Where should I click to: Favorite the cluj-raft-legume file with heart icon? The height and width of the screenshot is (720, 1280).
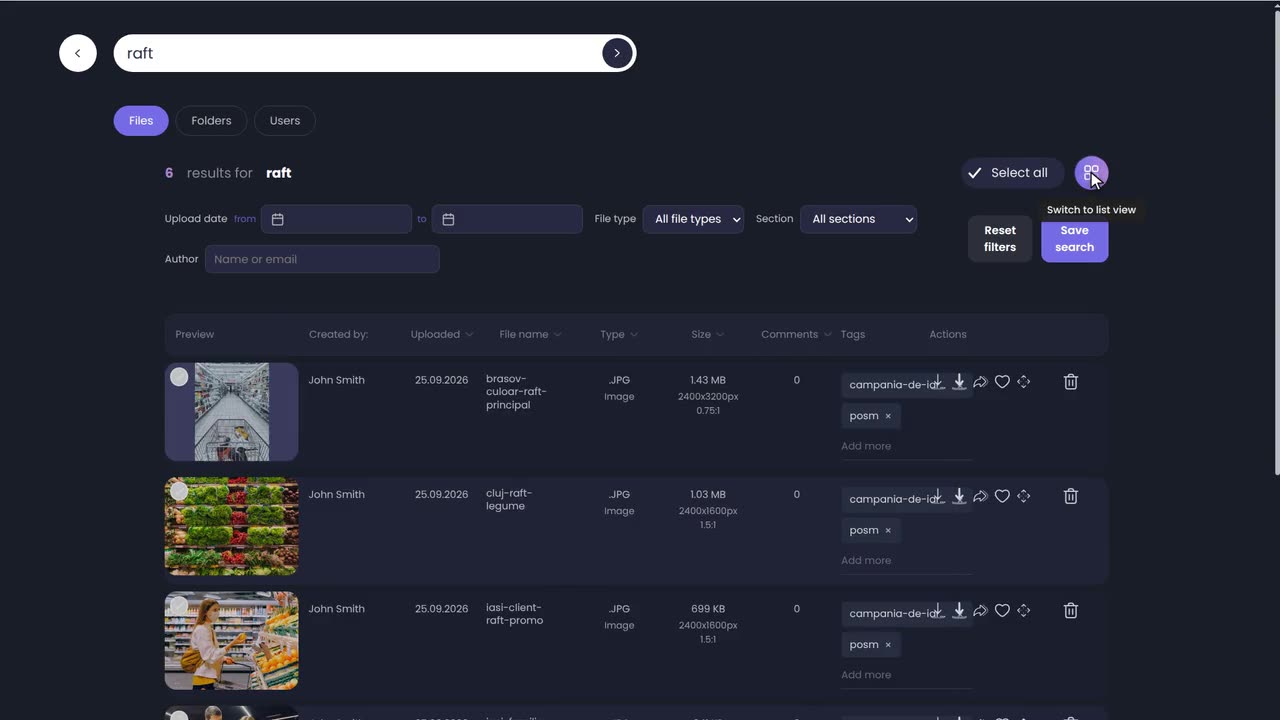1002,496
